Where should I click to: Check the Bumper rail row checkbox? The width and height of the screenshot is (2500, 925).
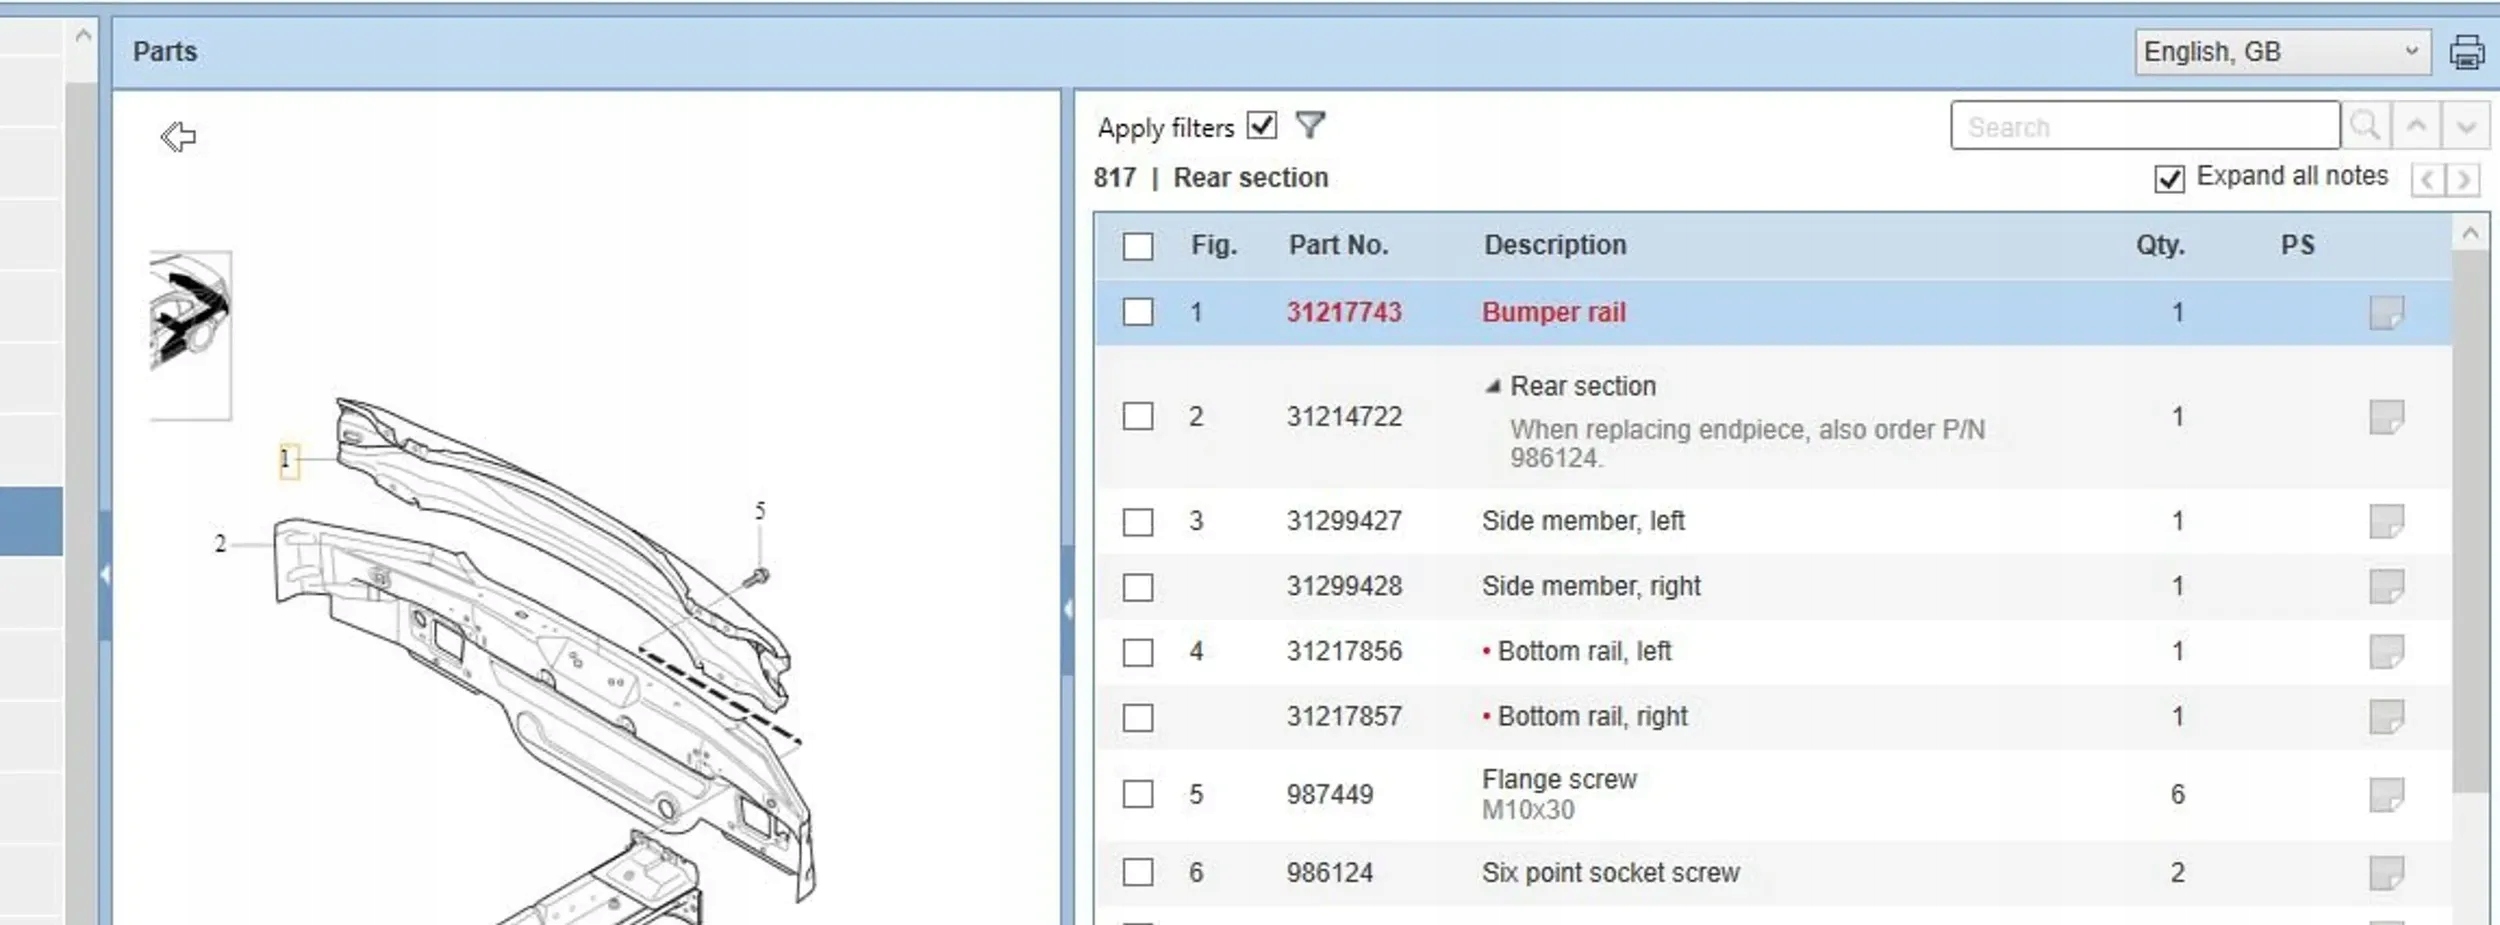pos(1138,312)
